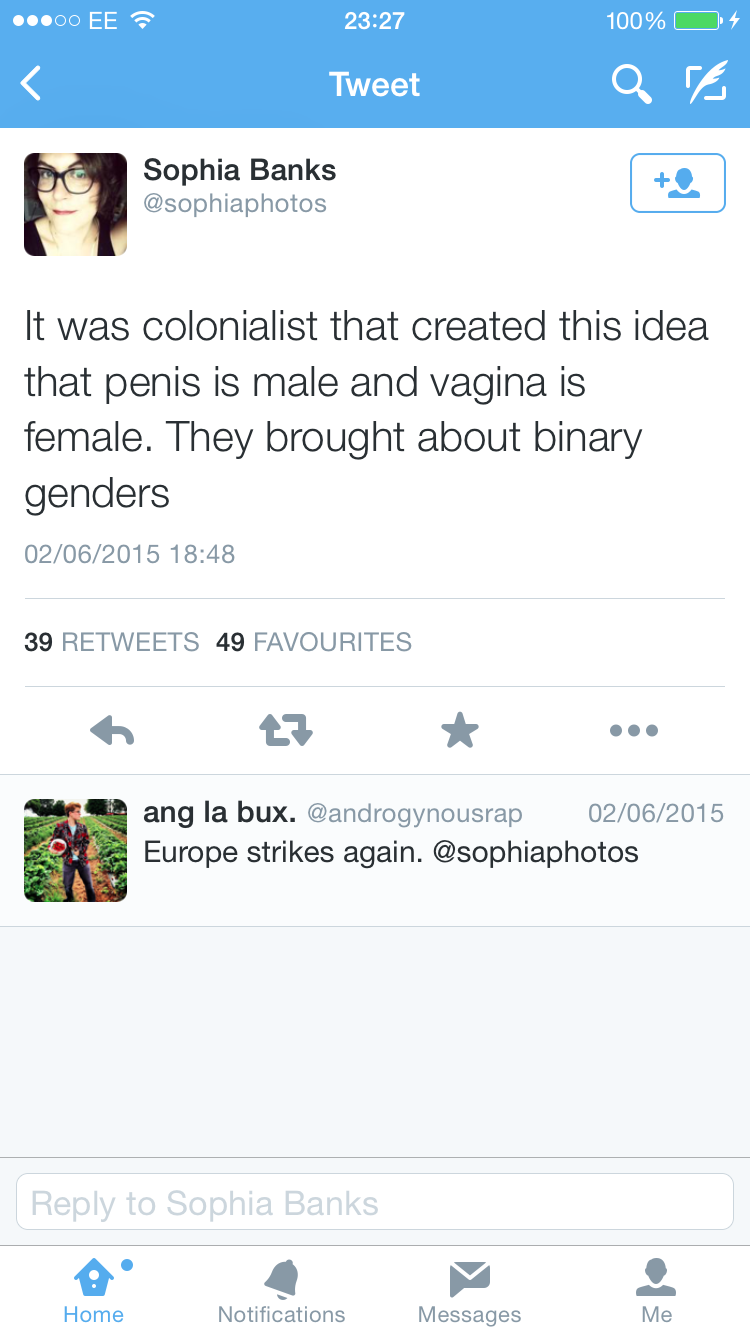The width and height of the screenshot is (750, 1334).
Task: Tap the @androgynousrap username
Action: 414,813
